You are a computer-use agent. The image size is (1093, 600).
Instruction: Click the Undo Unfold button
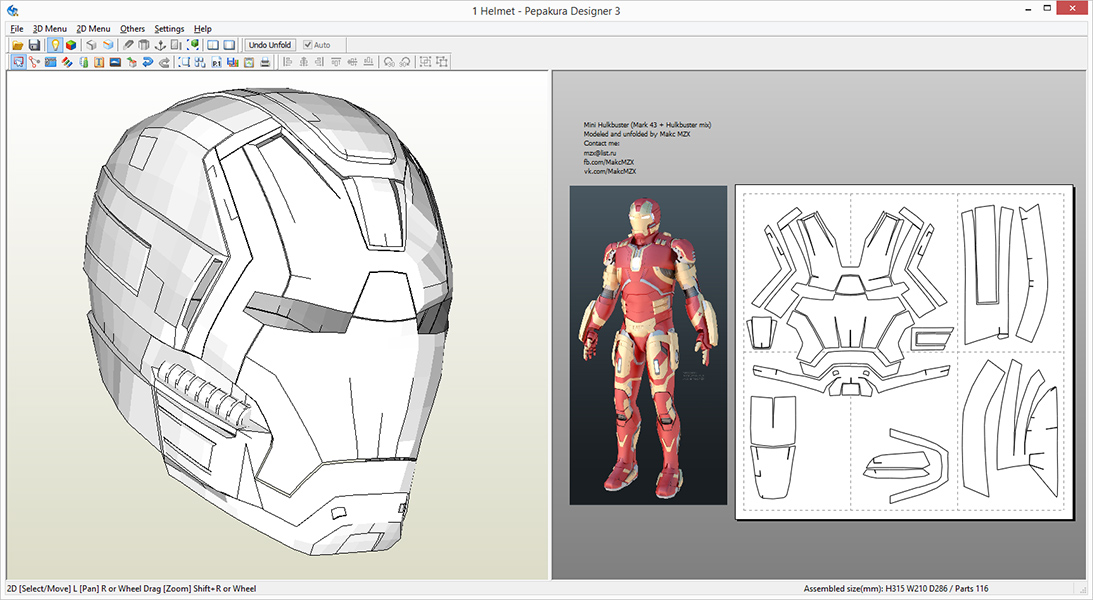pos(270,45)
